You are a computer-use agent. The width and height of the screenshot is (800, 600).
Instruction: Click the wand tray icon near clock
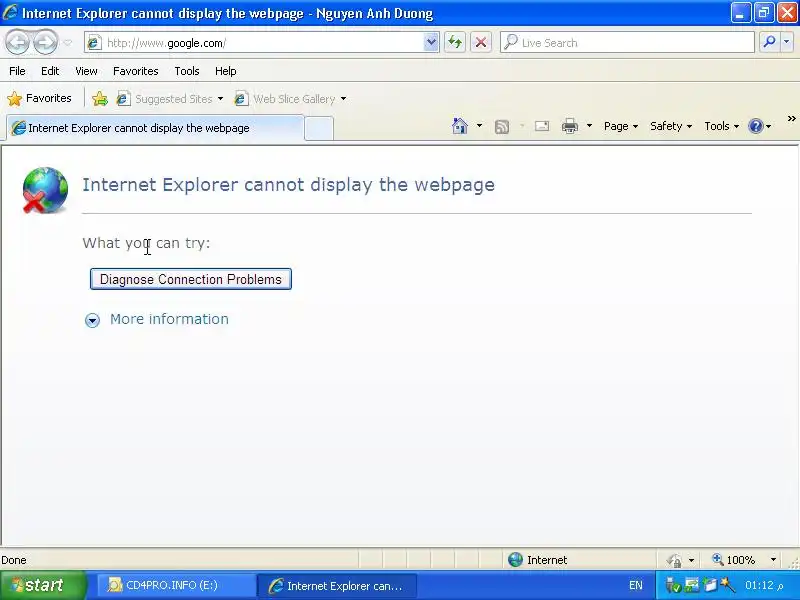(x=728, y=585)
